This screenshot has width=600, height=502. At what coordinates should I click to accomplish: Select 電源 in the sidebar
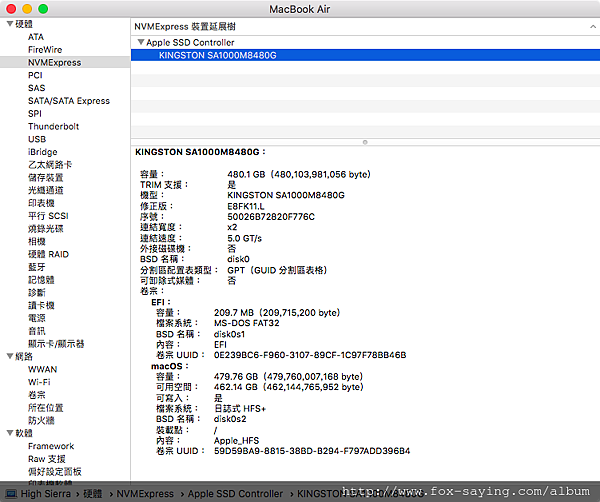coord(37,318)
